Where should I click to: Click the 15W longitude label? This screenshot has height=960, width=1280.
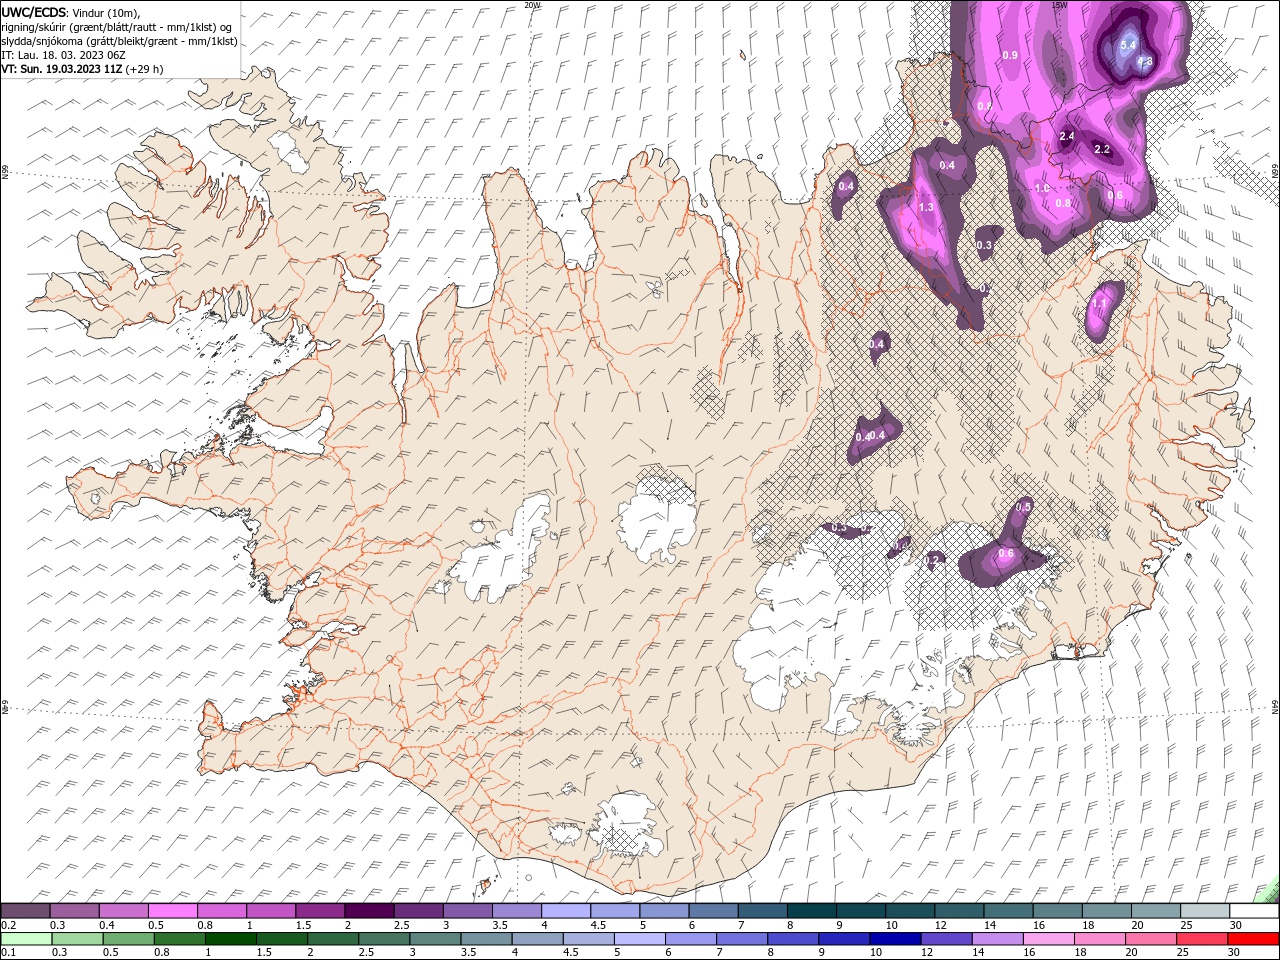pyautogui.click(x=1060, y=5)
